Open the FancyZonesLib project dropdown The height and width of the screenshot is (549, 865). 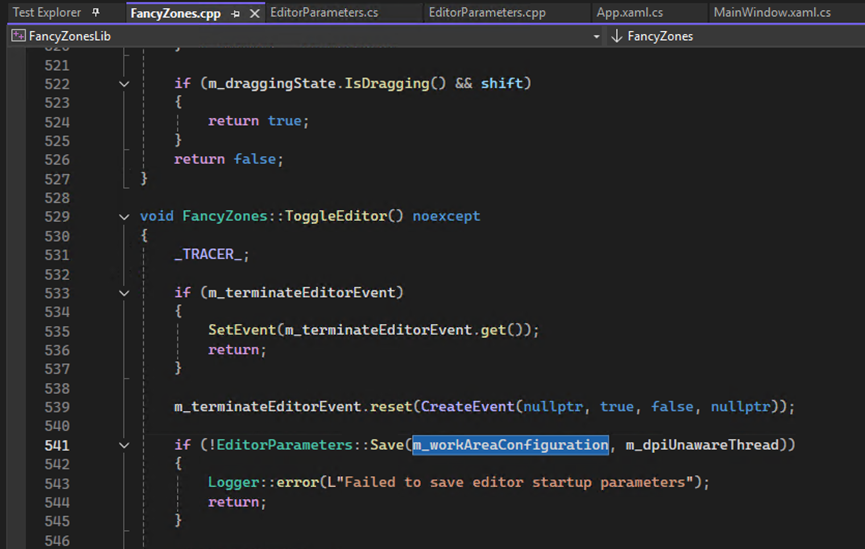click(x=597, y=36)
